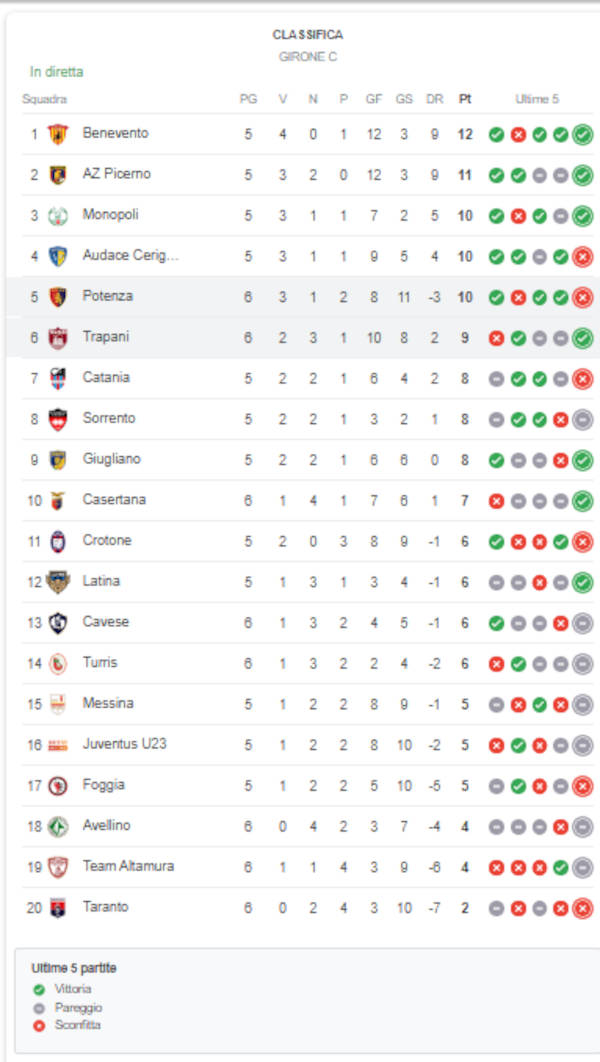Click the Juventus U23 team logo
Viewport: 600px width, 1062px height.
pos(58,745)
